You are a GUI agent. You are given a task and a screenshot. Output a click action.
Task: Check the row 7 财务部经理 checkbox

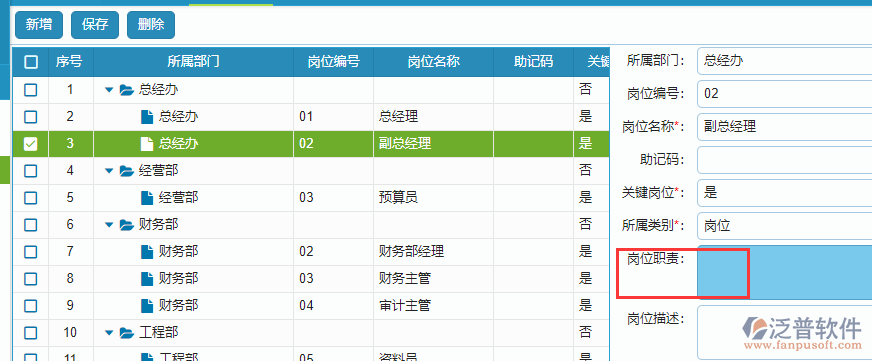coord(31,251)
